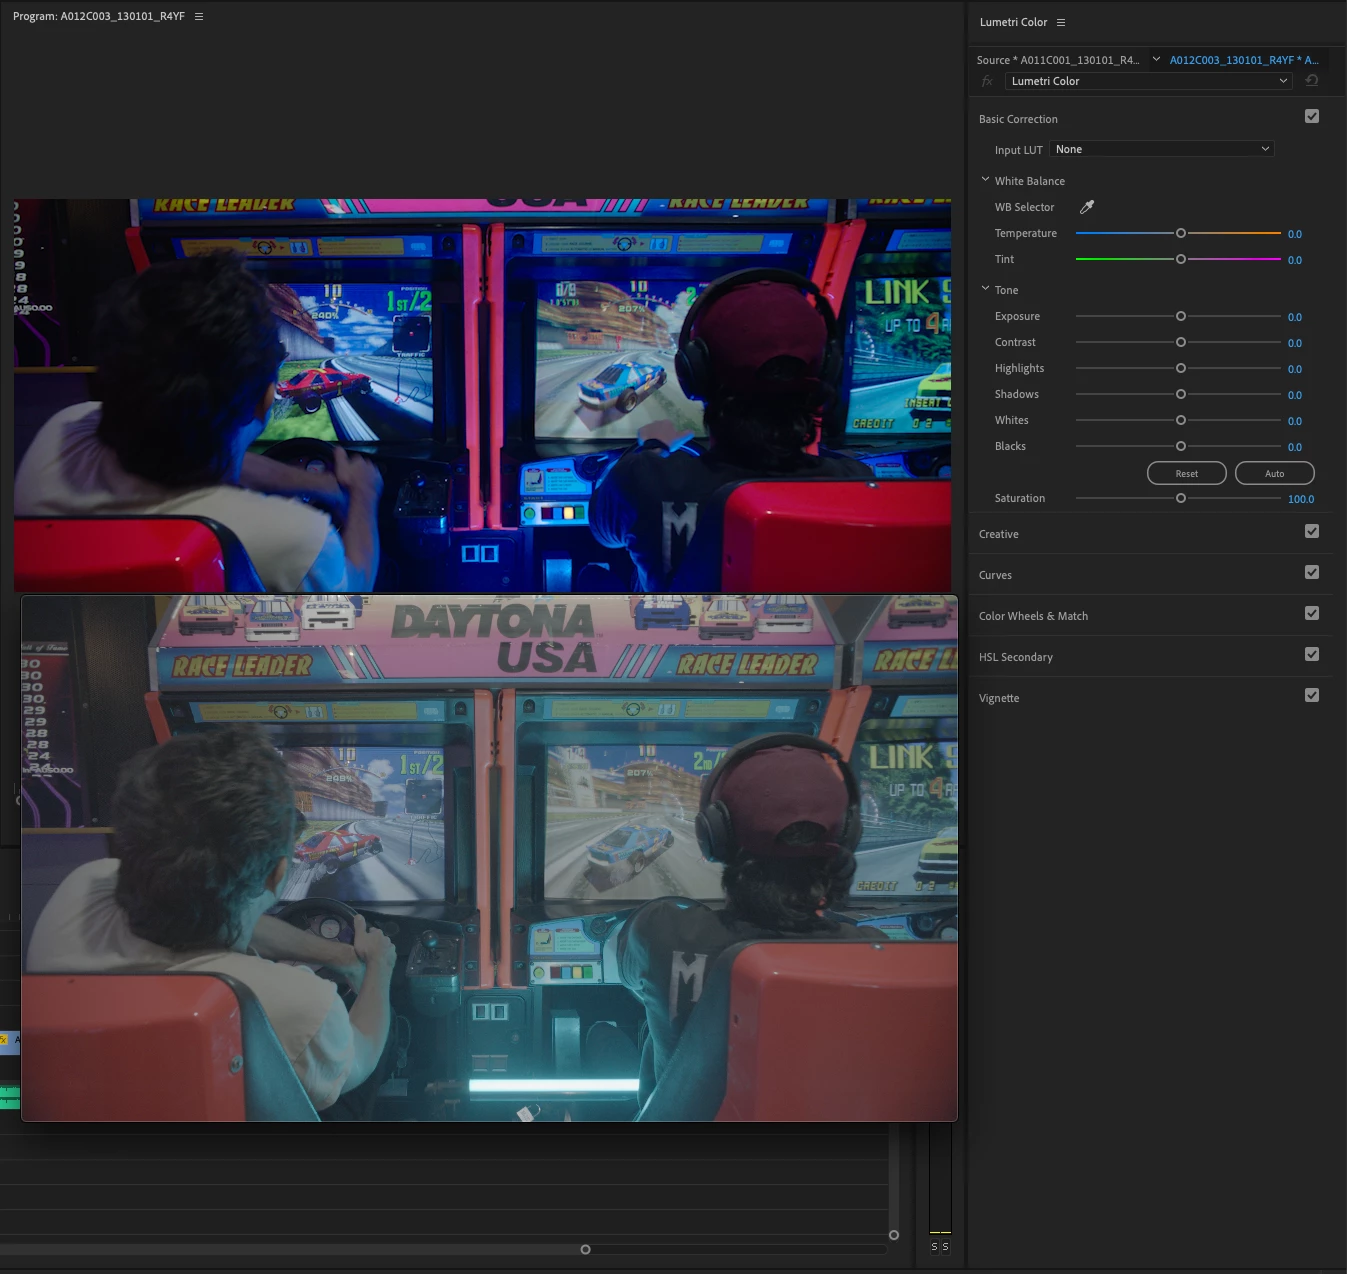Click the Saturation slider handle
The width and height of the screenshot is (1347, 1274).
coord(1181,498)
